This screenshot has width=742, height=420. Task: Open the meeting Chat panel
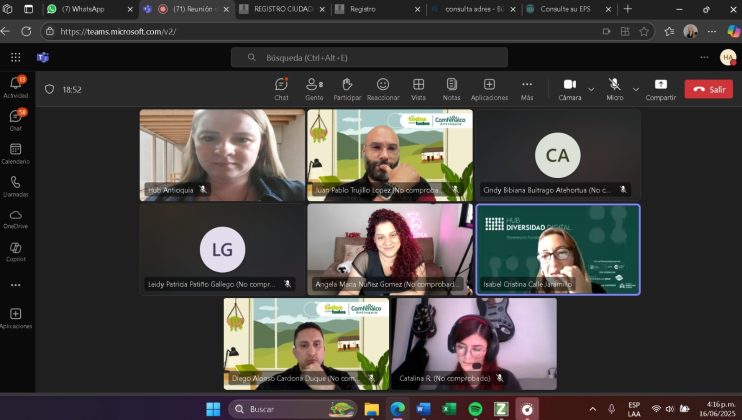pos(281,88)
